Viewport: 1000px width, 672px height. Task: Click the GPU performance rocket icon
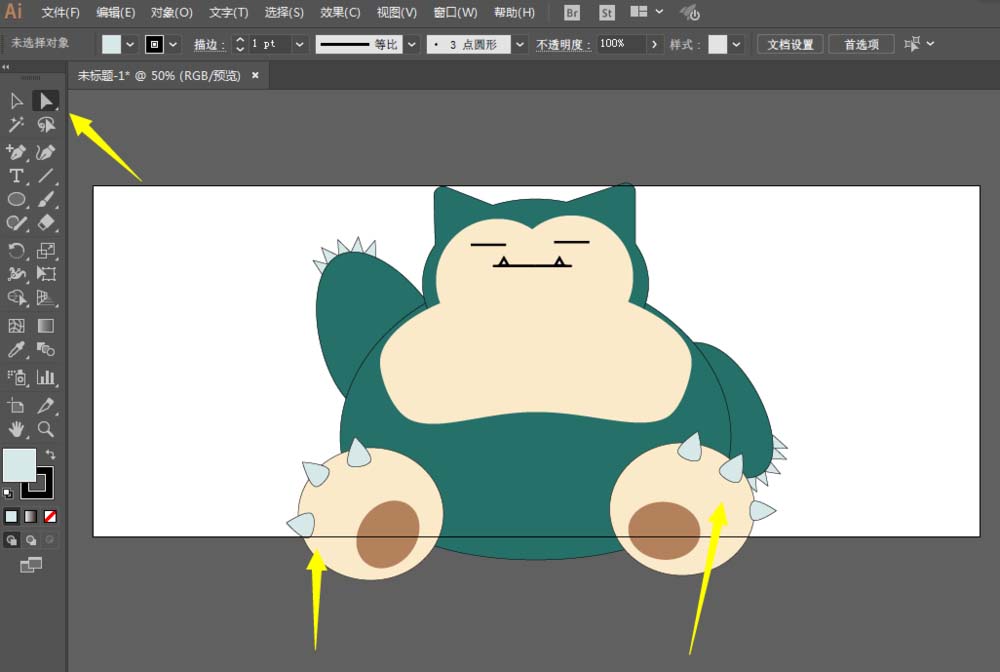690,12
